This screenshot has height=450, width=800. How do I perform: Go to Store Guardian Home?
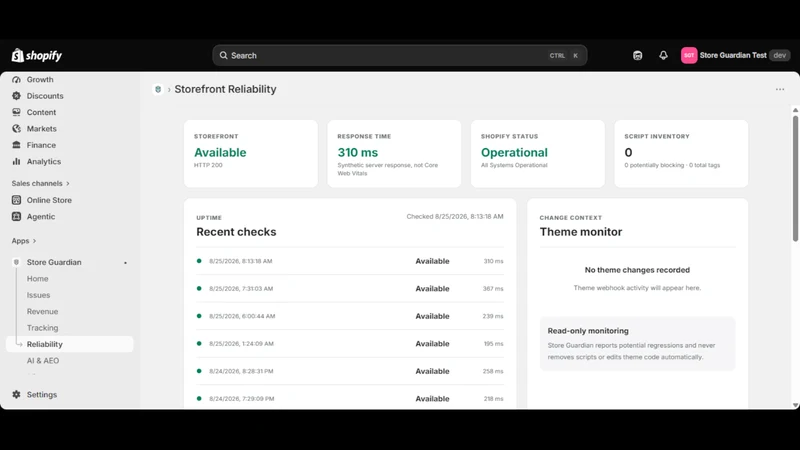tap(37, 279)
